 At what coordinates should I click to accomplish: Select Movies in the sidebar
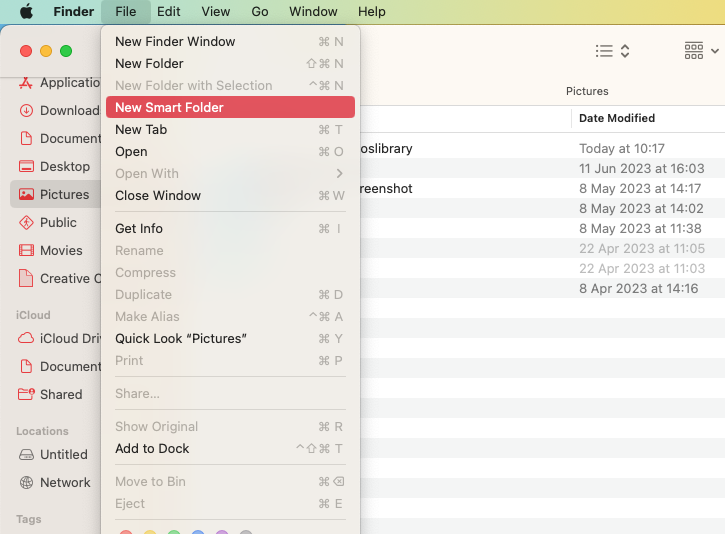pyautogui.click(x=61, y=250)
